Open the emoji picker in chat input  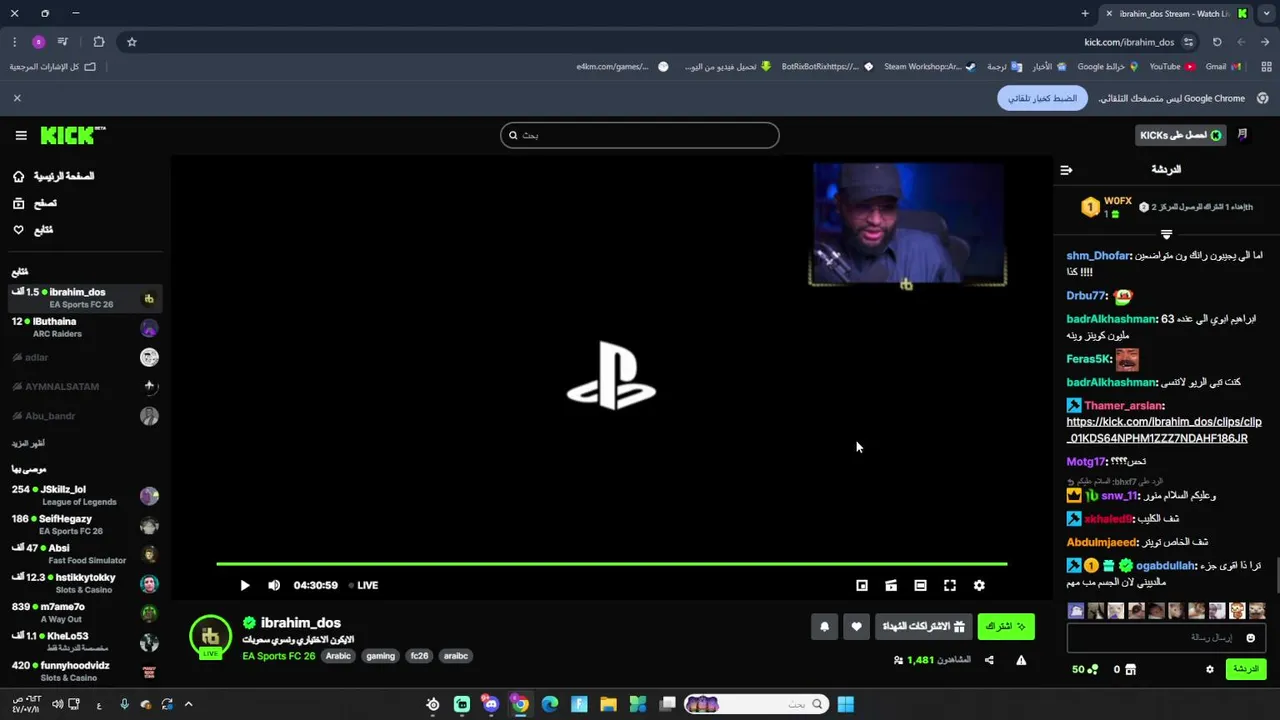point(1250,638)
